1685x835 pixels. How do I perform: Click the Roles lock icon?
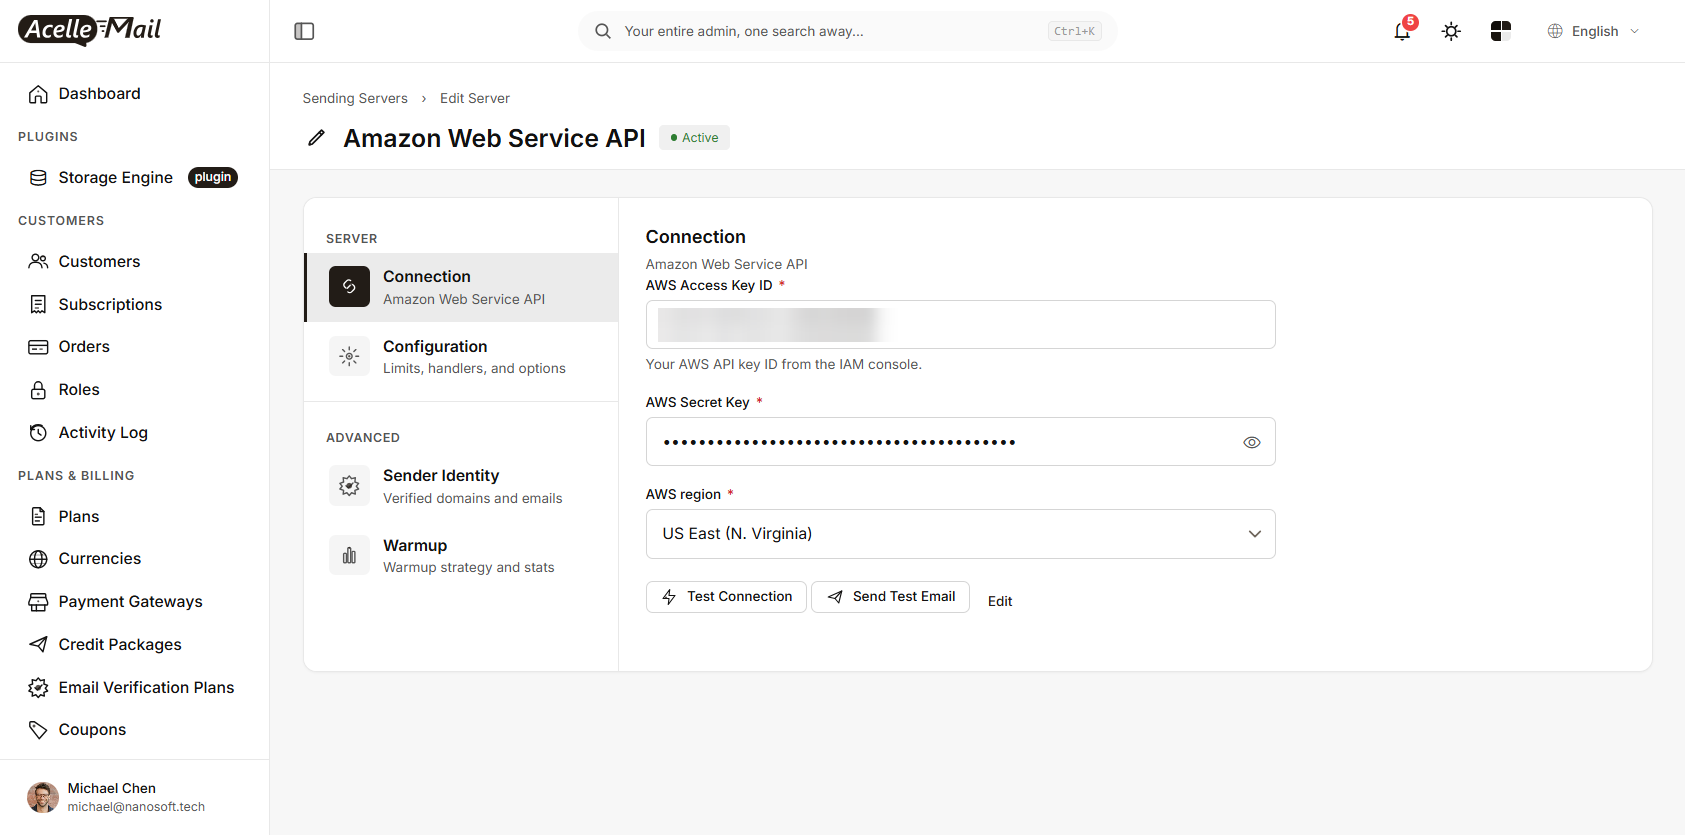point(38,390)
